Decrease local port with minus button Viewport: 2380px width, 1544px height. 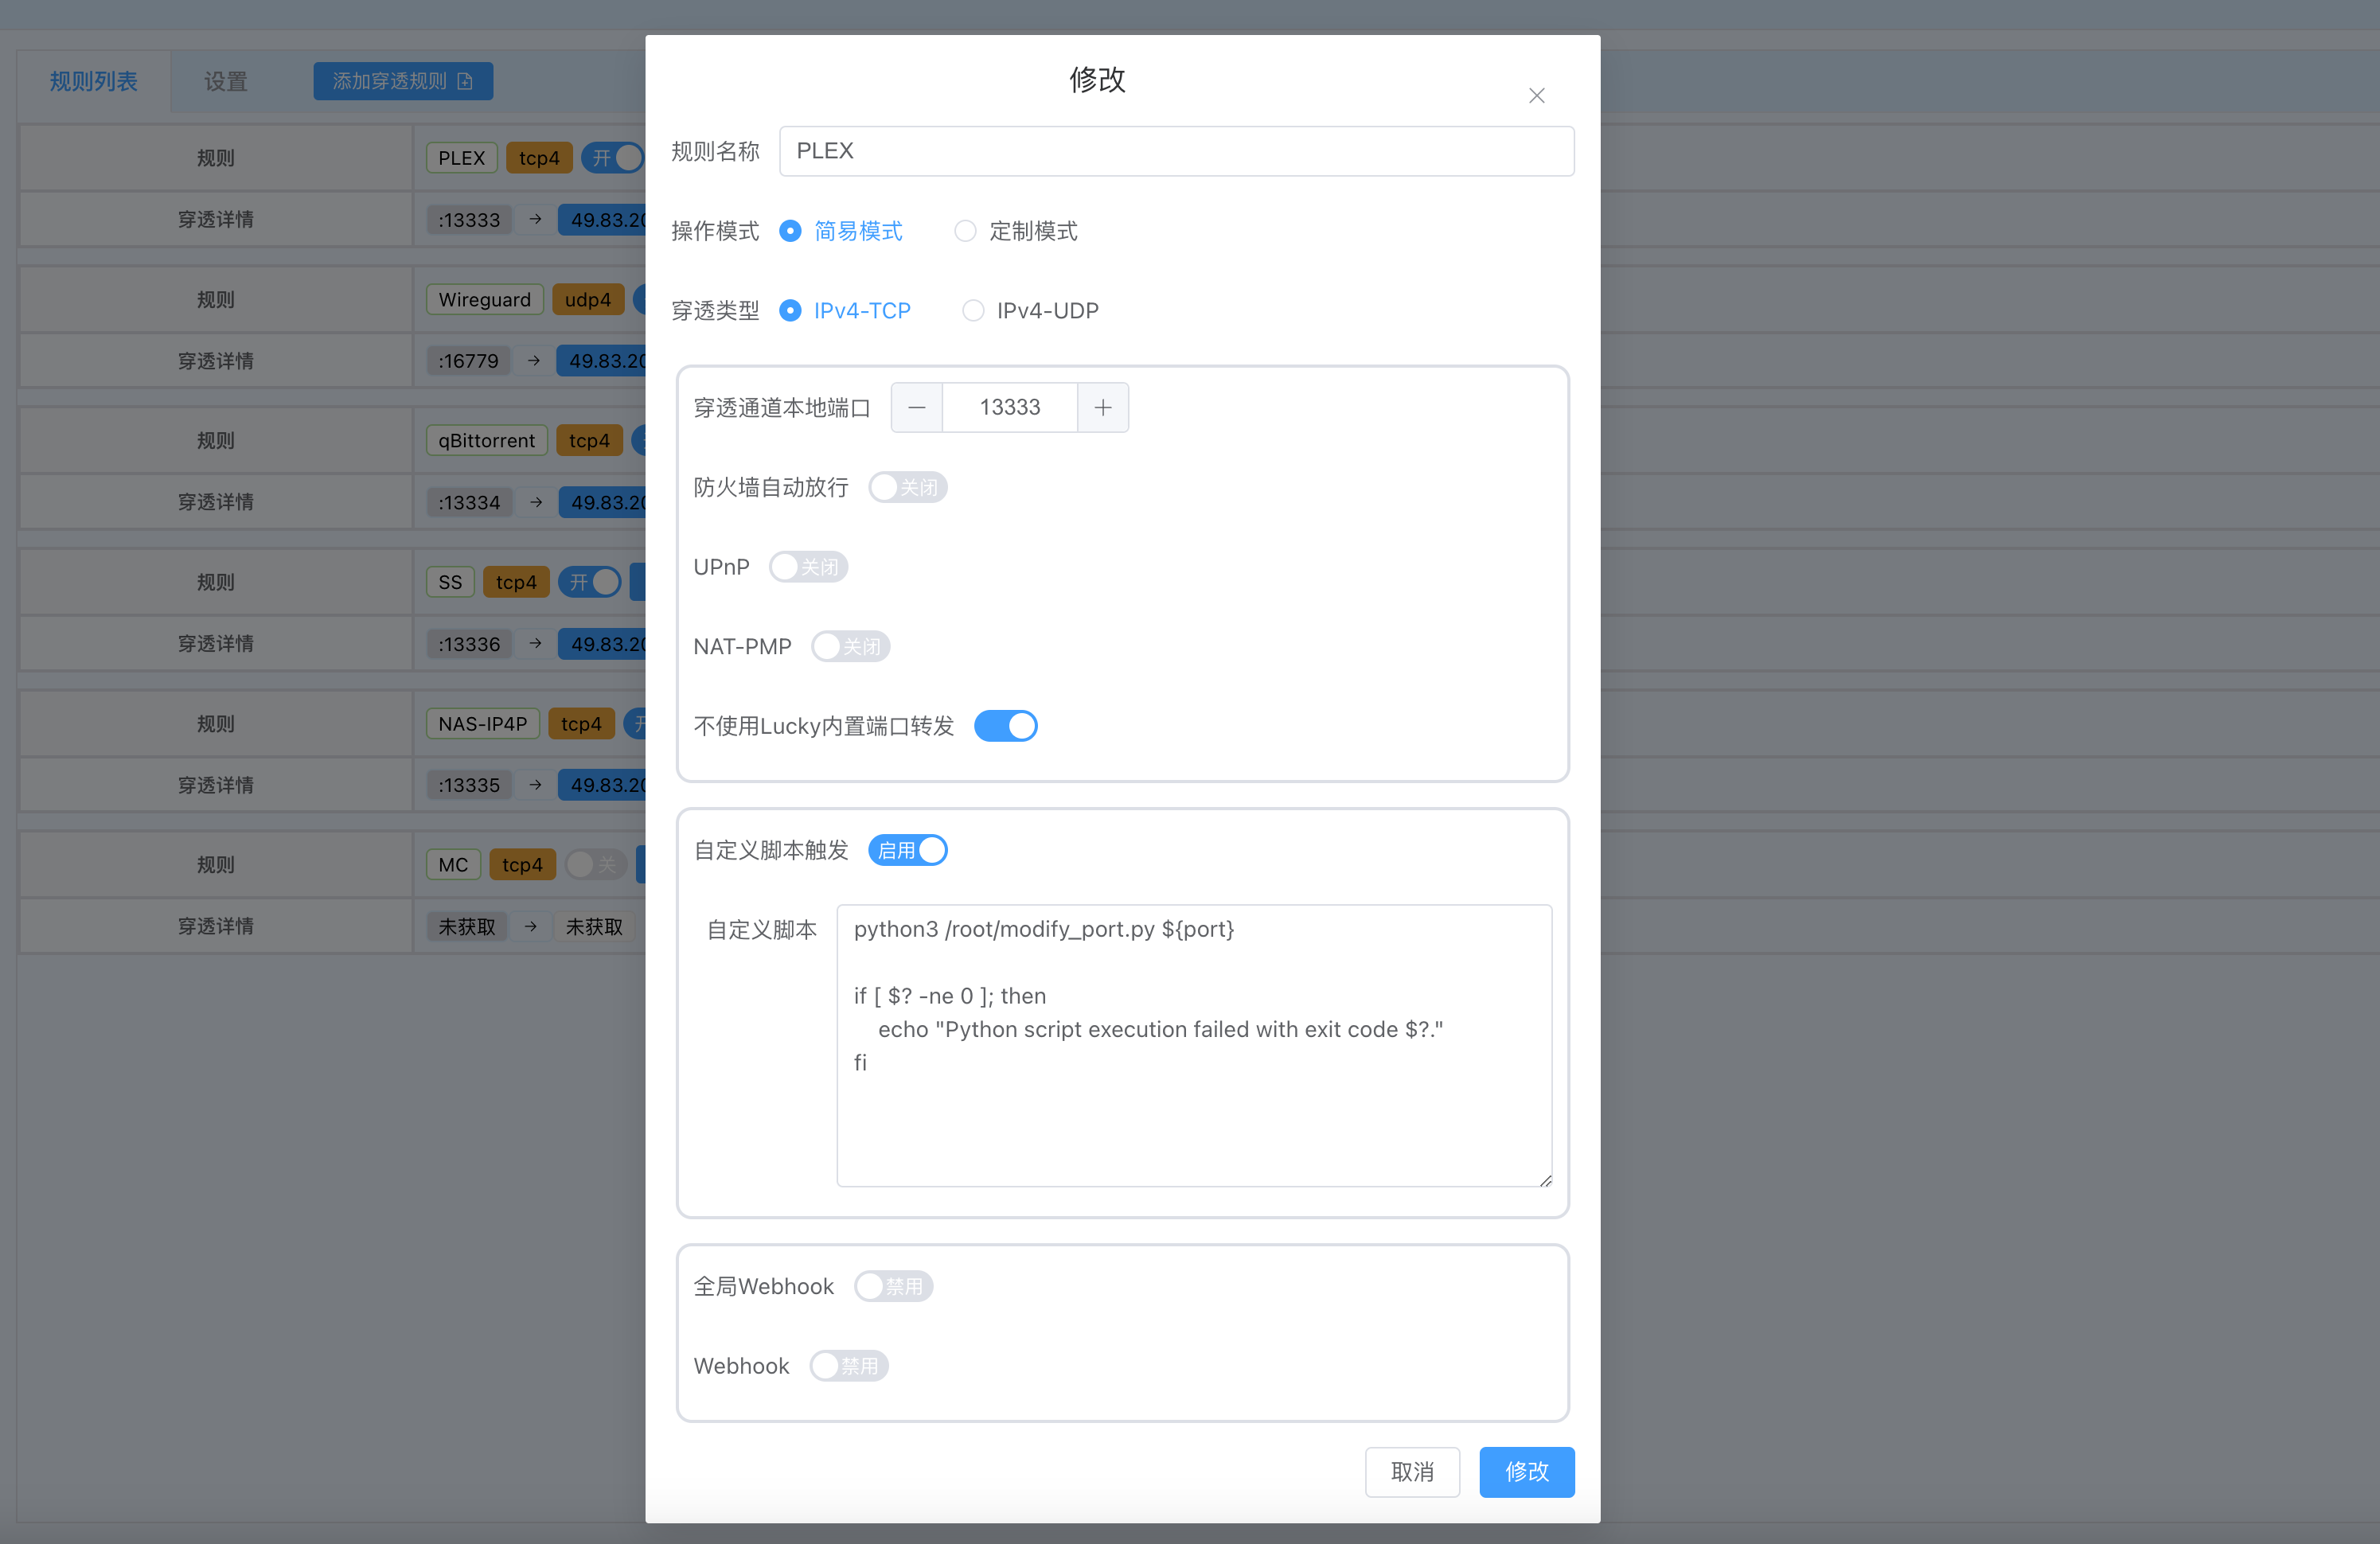tap(916, 407)
